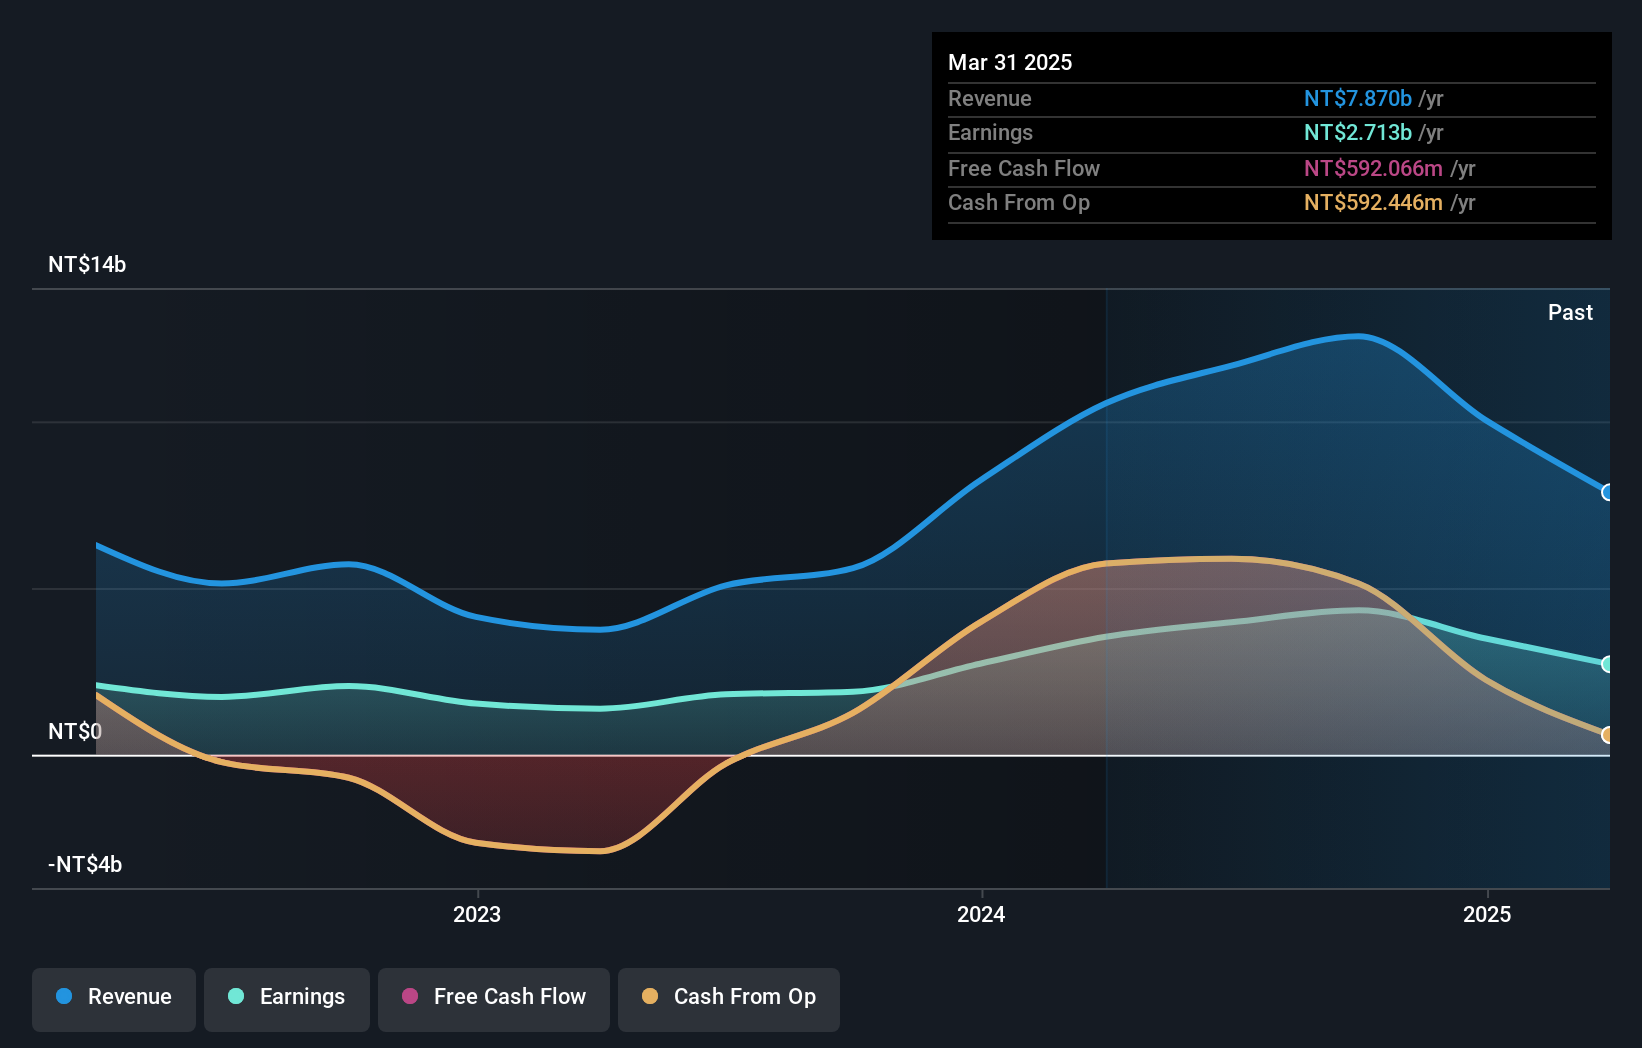
Task: Click the 2023 x-axis label
Action: tap(477, 914)
